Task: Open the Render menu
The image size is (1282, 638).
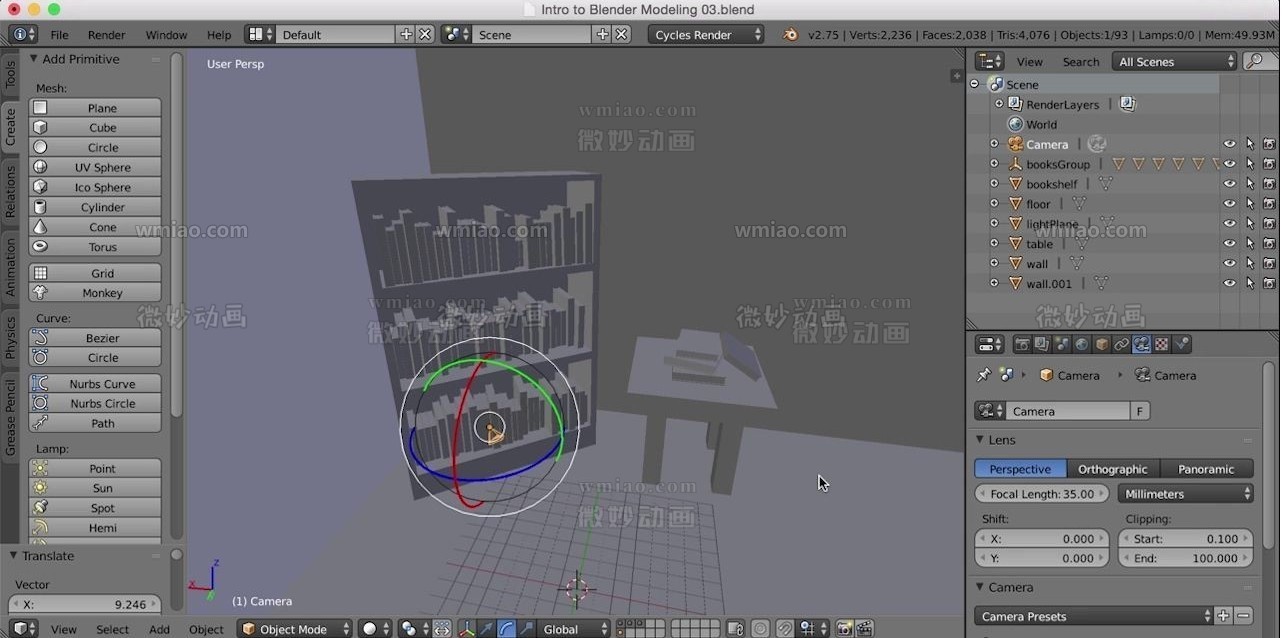Action: [106, 34]
